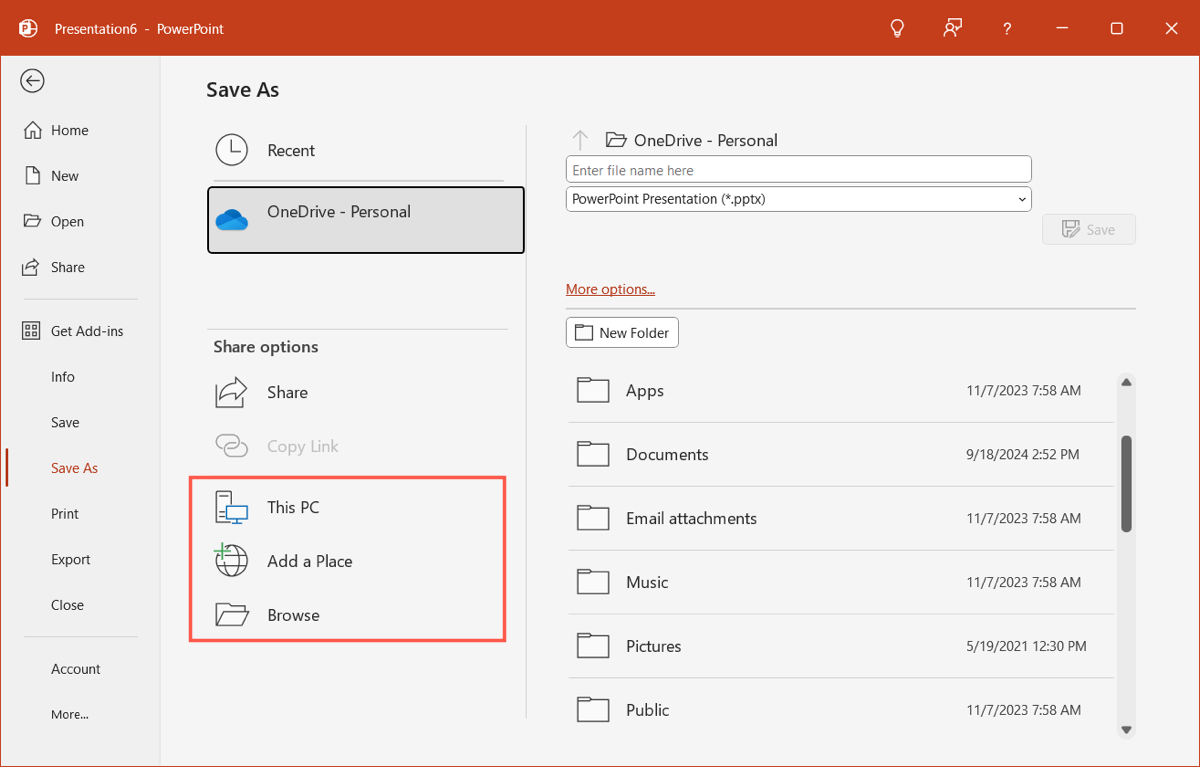Click the Browse folder icon
1200x767 pixels.
[x=232, y=614]
